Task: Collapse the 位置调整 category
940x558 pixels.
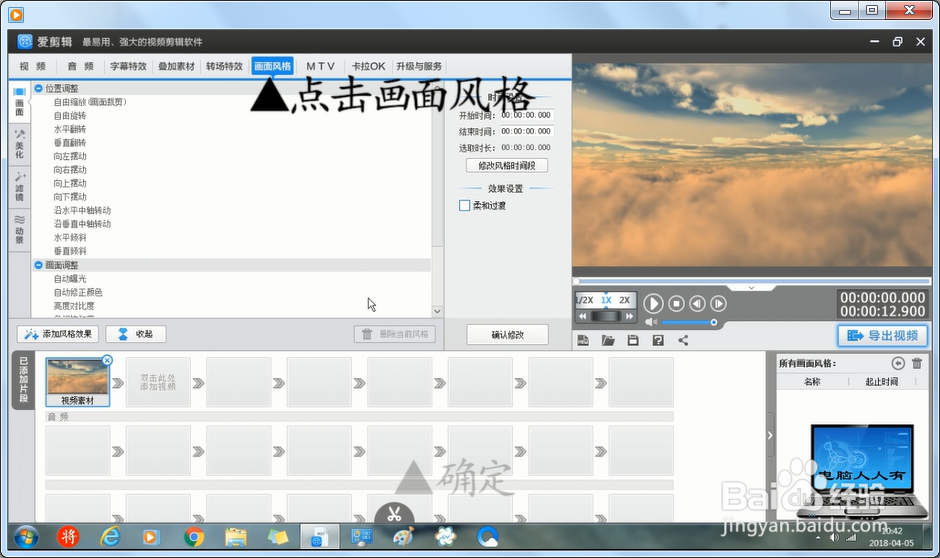Action: pyautogui.click(x=38, y=88)
